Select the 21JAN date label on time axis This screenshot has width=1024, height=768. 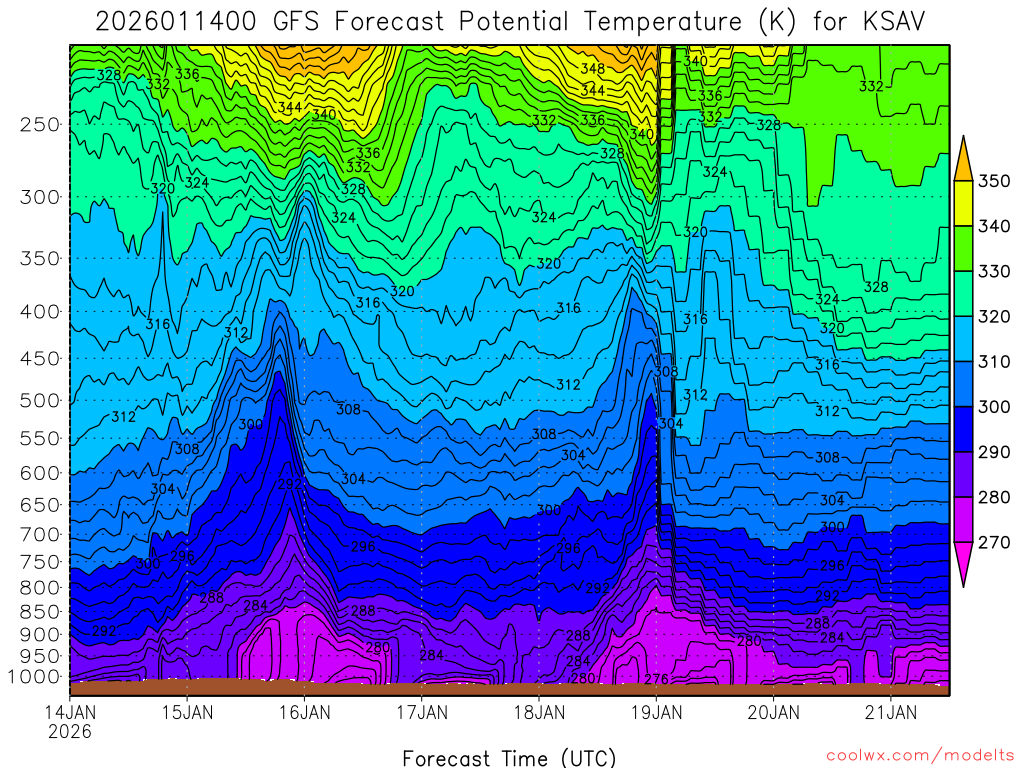(891, 712)
